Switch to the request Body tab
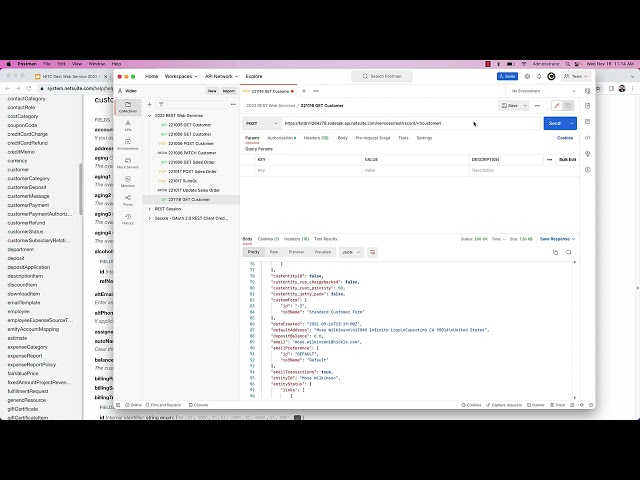Screen dimensions: 640x480 [x=342, y=138]
